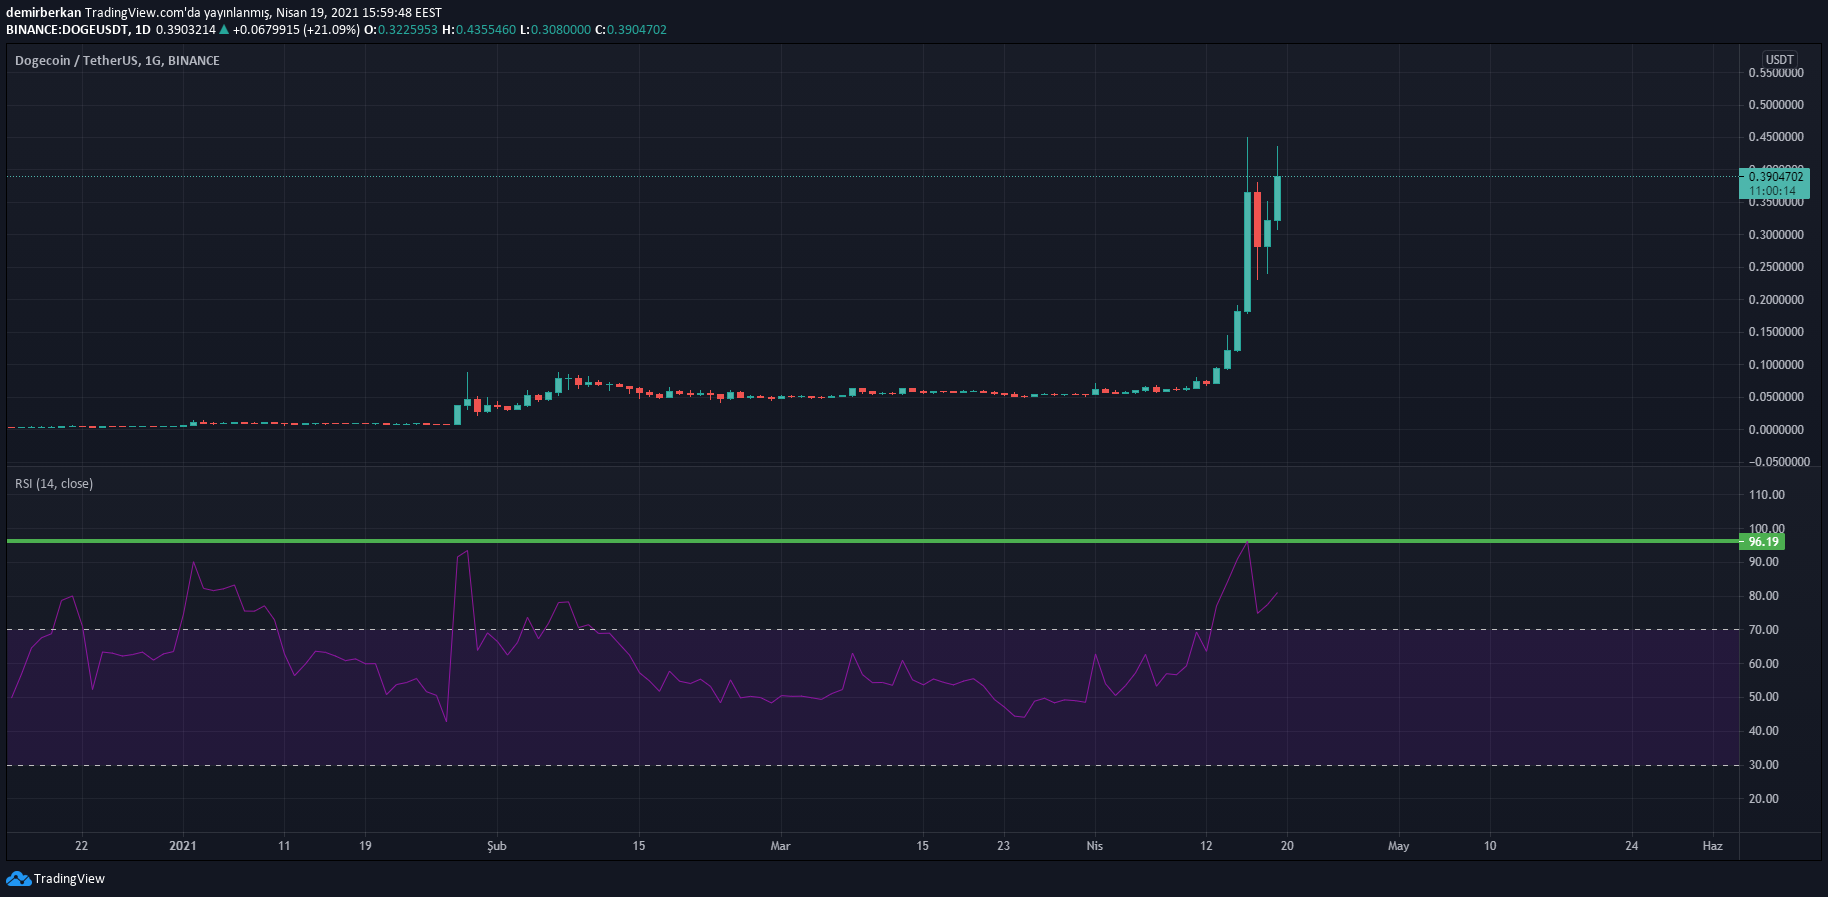The height and width of the screenshot is (897, 1828).
Task: Click the Haz month label on time axis
Action: click(x=1713, y=846)
